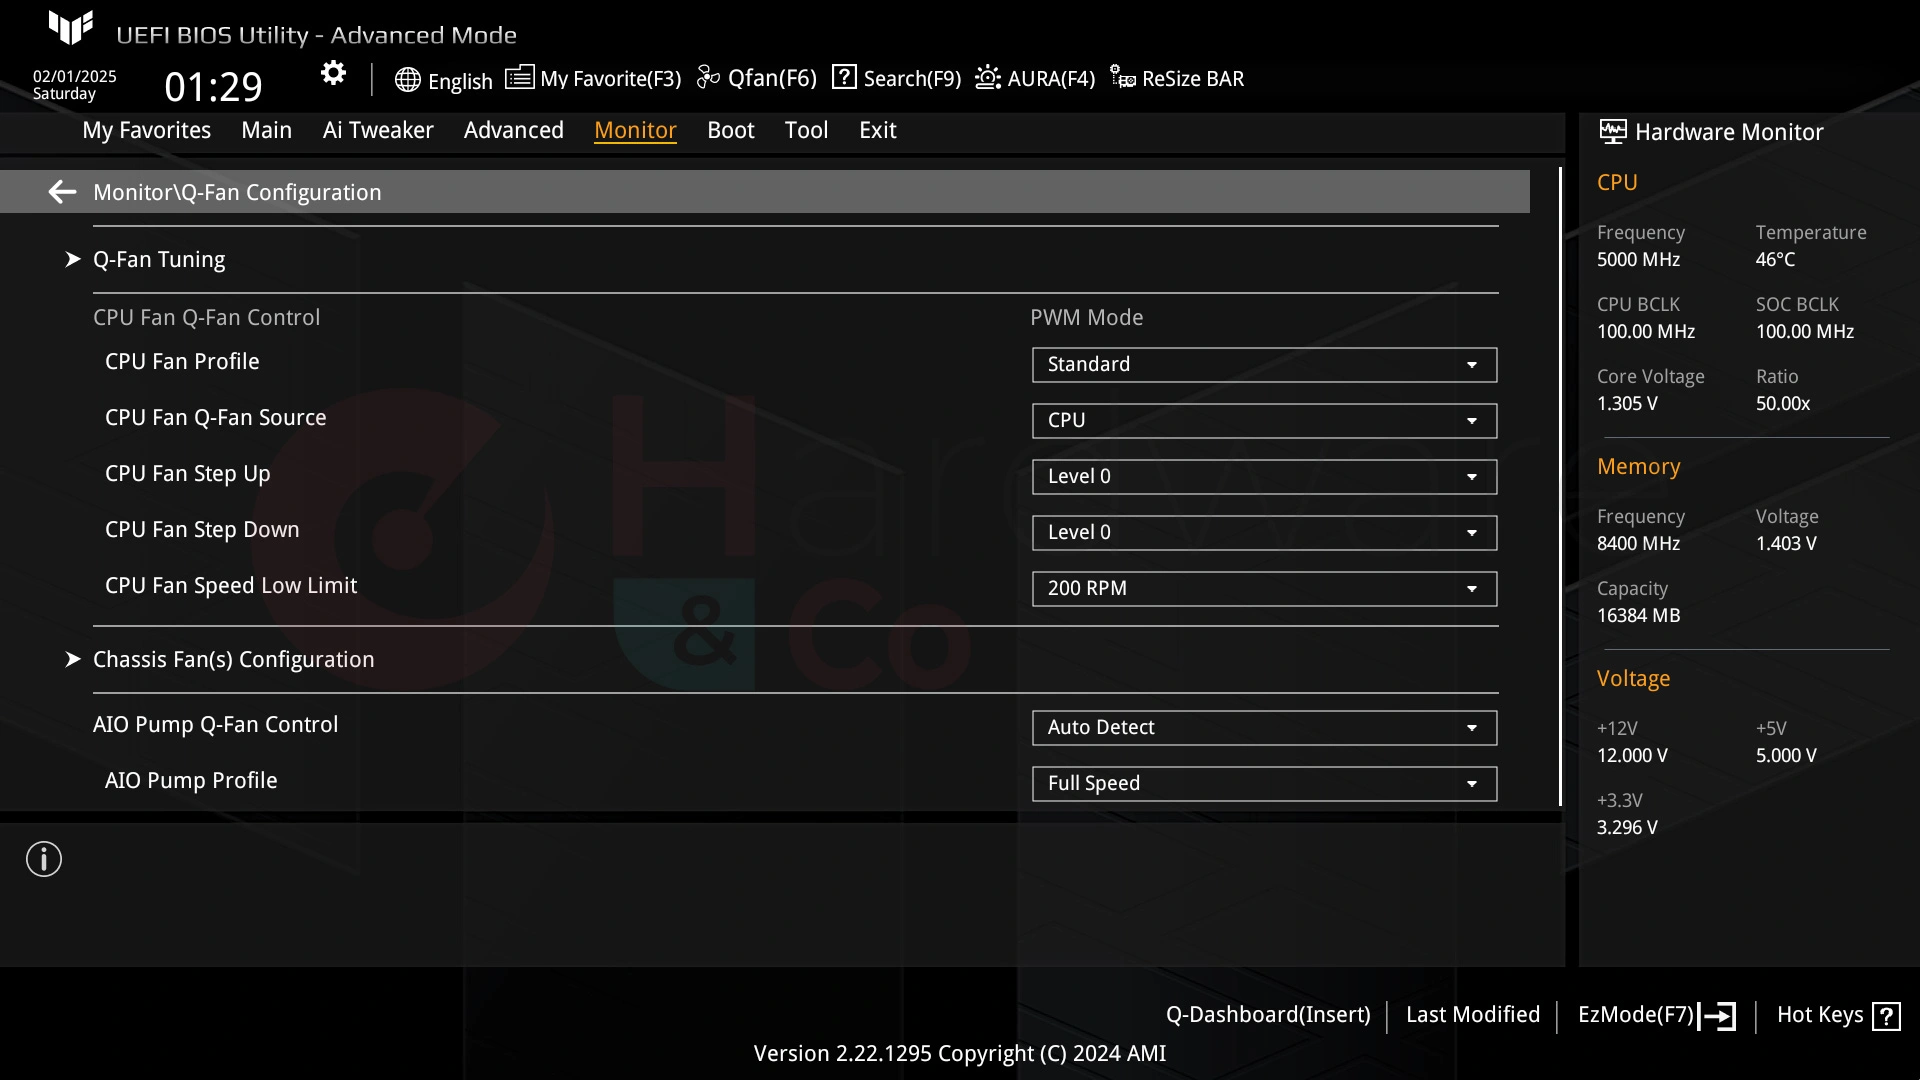The image size is (1920, 1080).
Task: Switch to the My Favorites tab
Action: tap(146, 130)
